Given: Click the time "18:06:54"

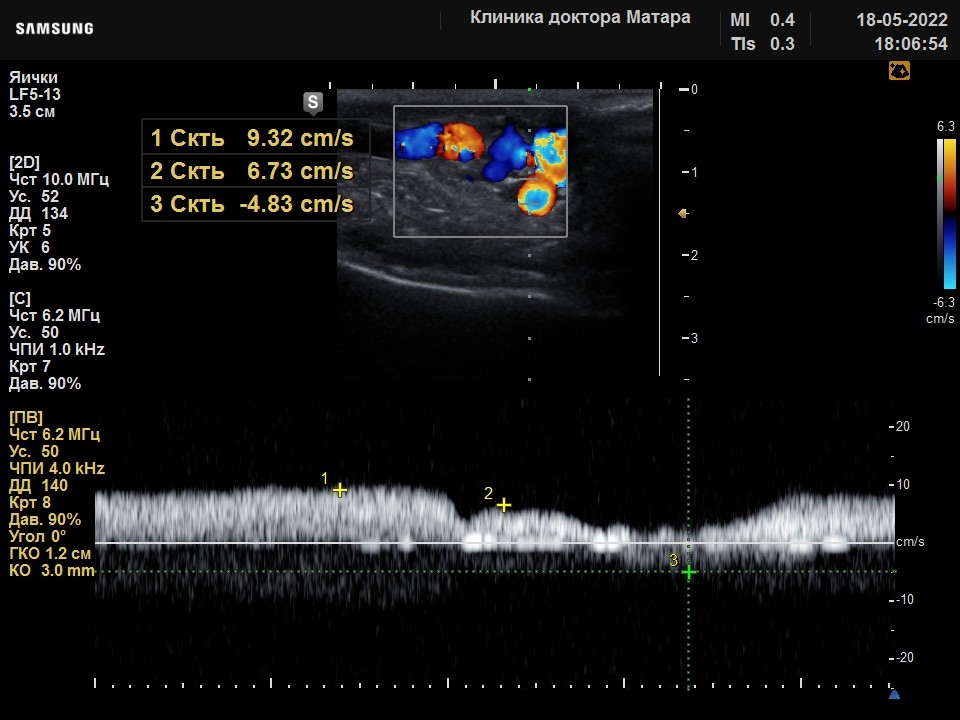Looking at the screenshot, I should tap(911, 44).
